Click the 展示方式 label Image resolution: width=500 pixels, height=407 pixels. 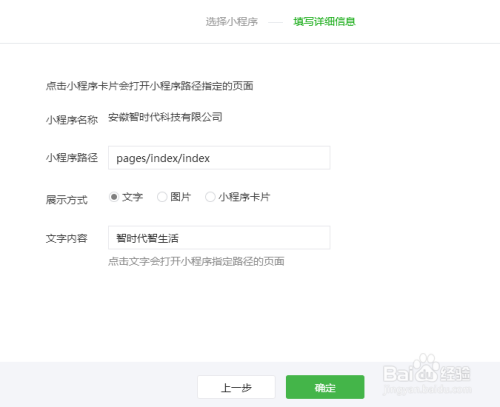pyautogui.click(x=67, y=200)
